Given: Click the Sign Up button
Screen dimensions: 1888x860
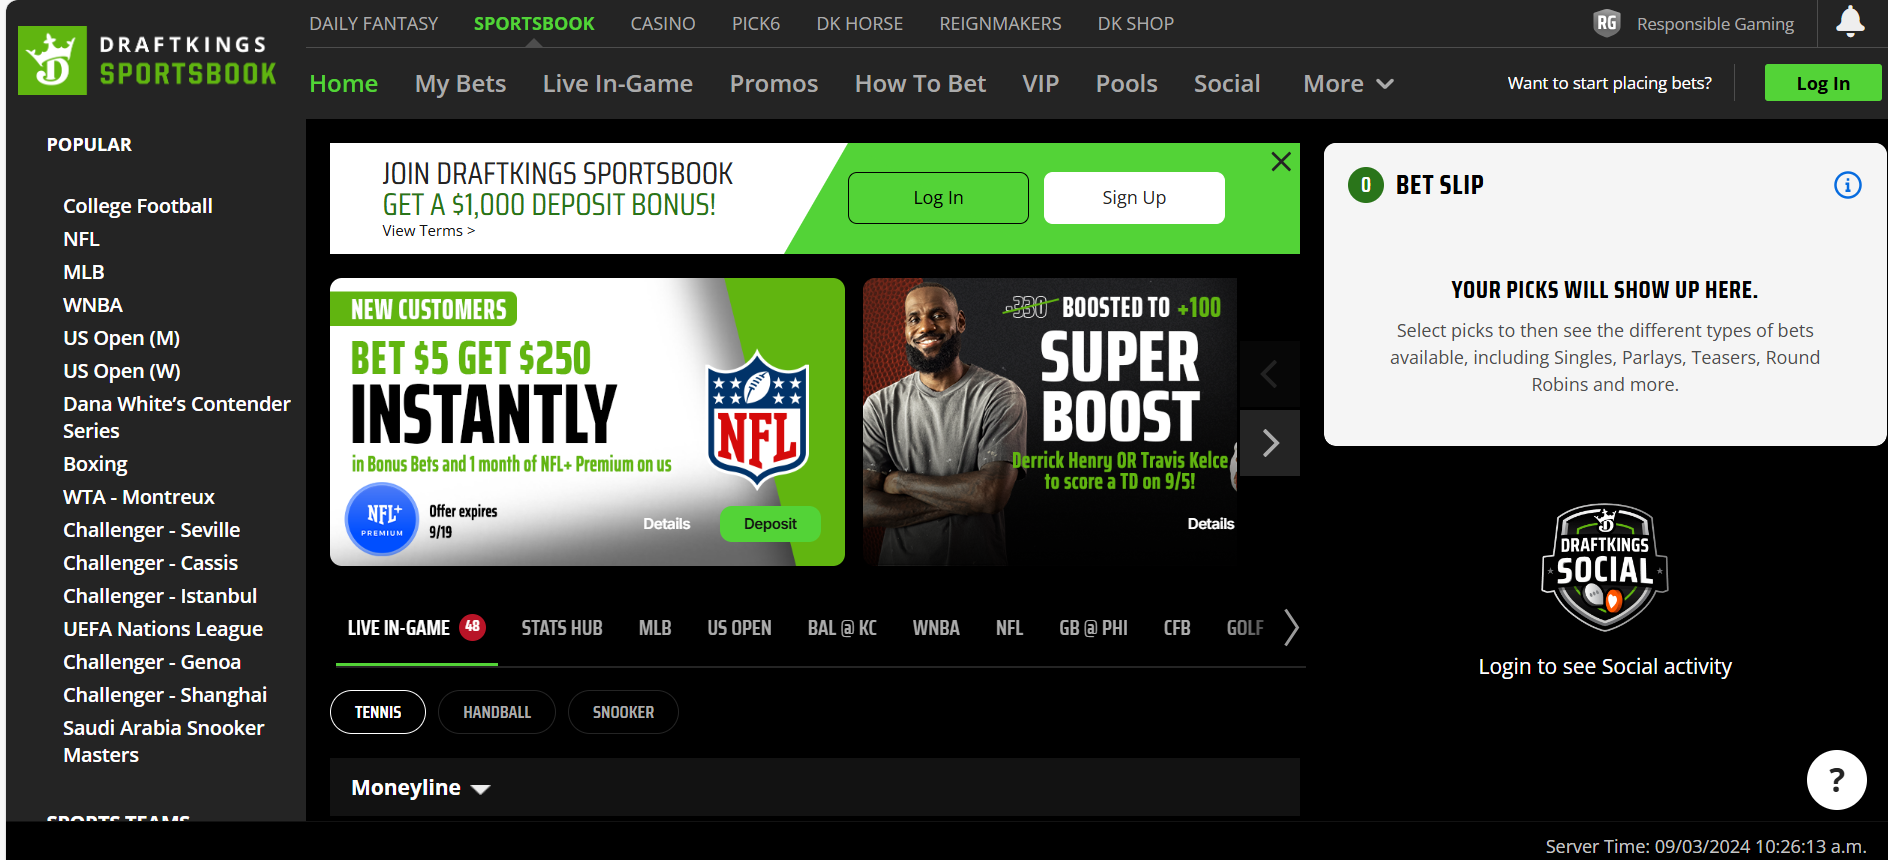Looking at the screenshot, I should (x=1134, y=198).
